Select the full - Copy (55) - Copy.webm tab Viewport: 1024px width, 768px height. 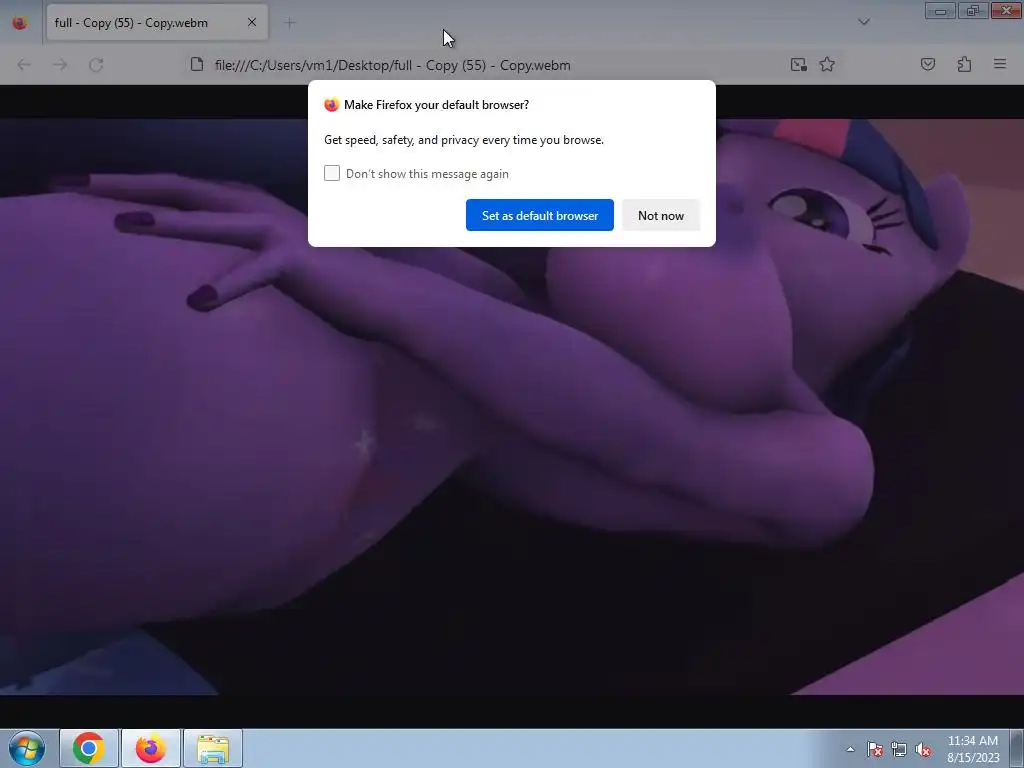[x=157, y=22]
